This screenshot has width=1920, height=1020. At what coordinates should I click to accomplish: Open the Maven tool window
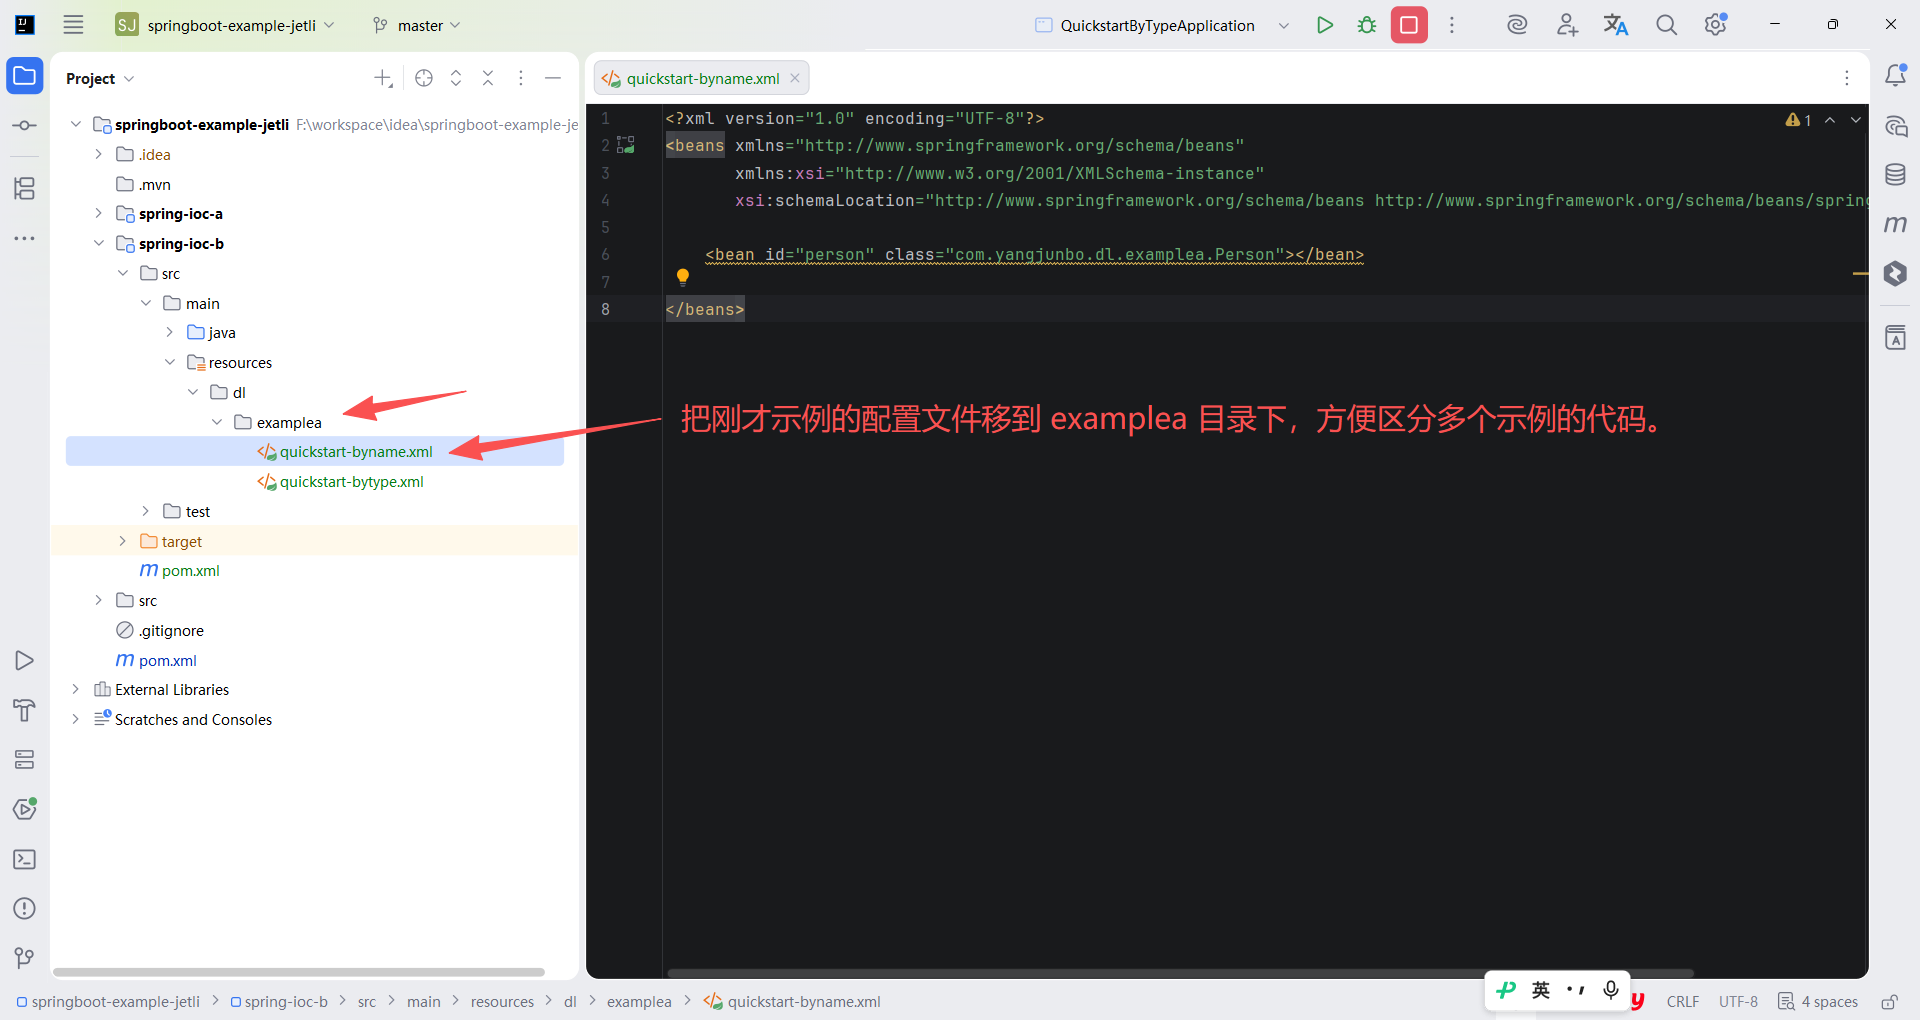[1895, 224]
